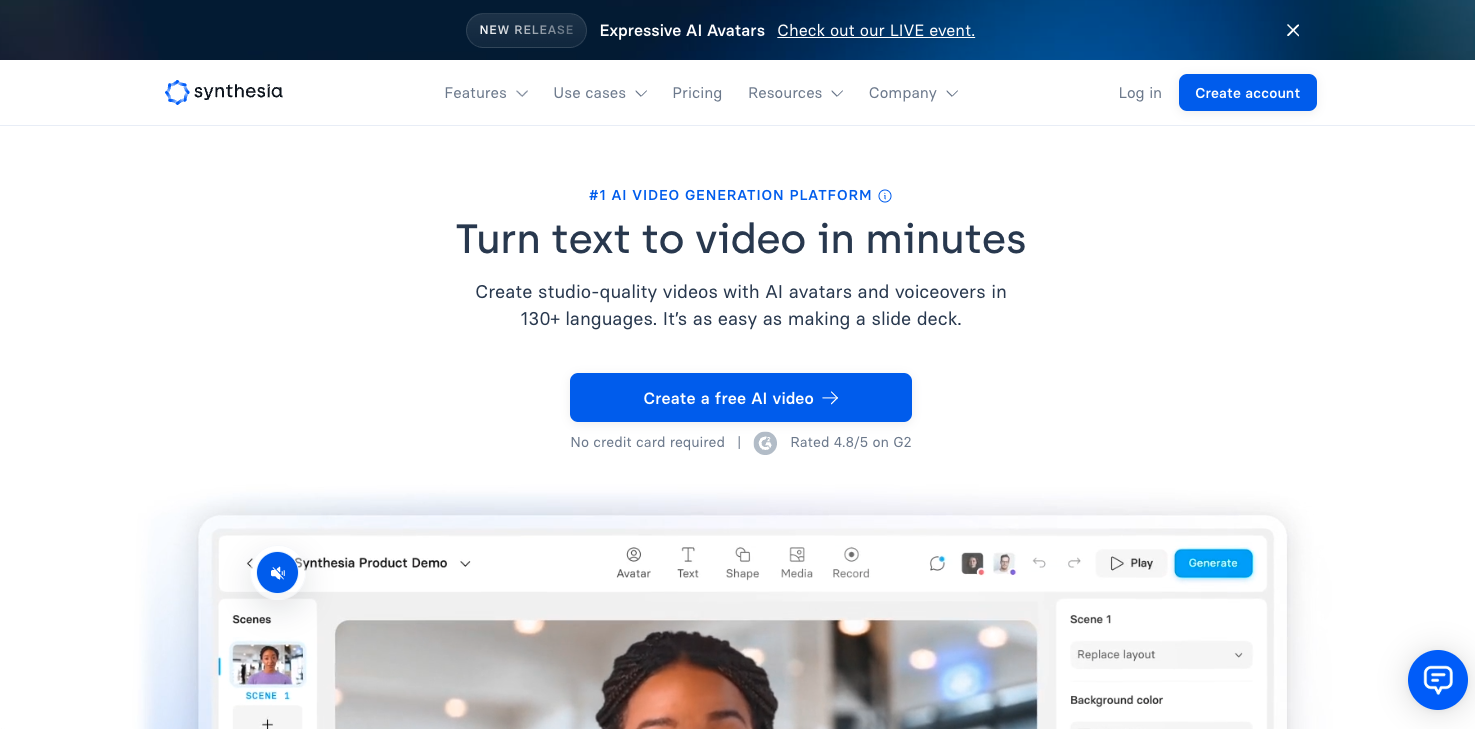This screenshot has width=1475, height=729.
Task: Close the New Release announcement banner
Action: pos(1293,30)
